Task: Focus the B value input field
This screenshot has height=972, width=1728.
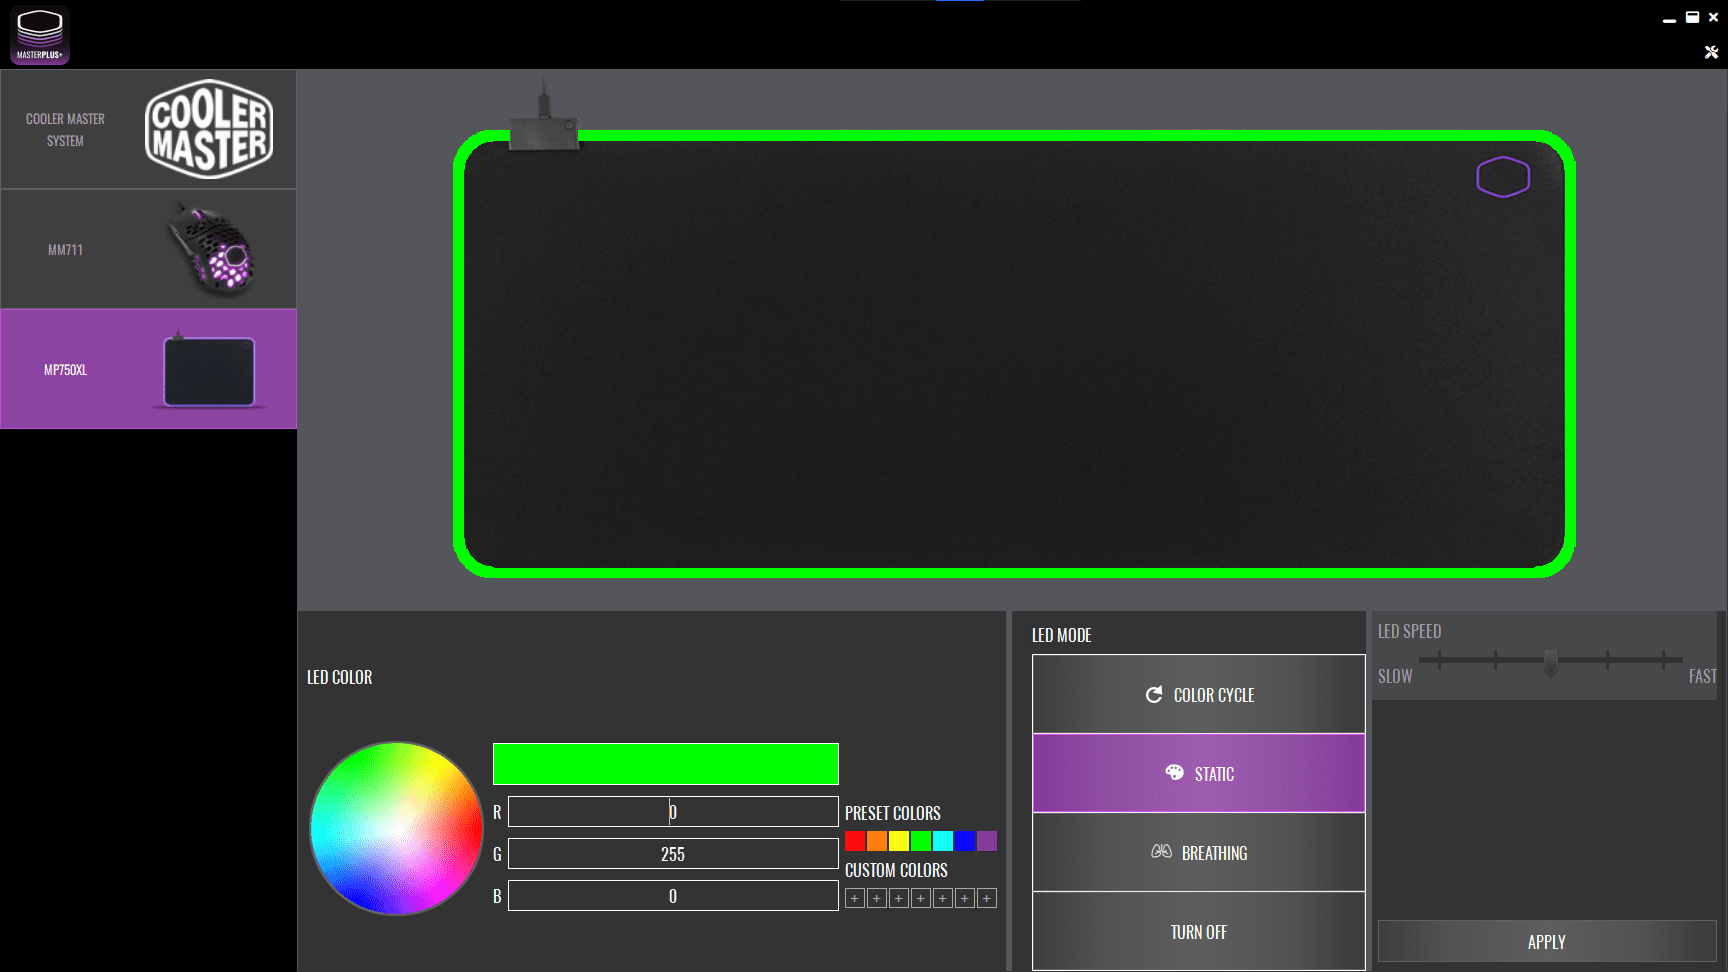Action: (673, 896)
